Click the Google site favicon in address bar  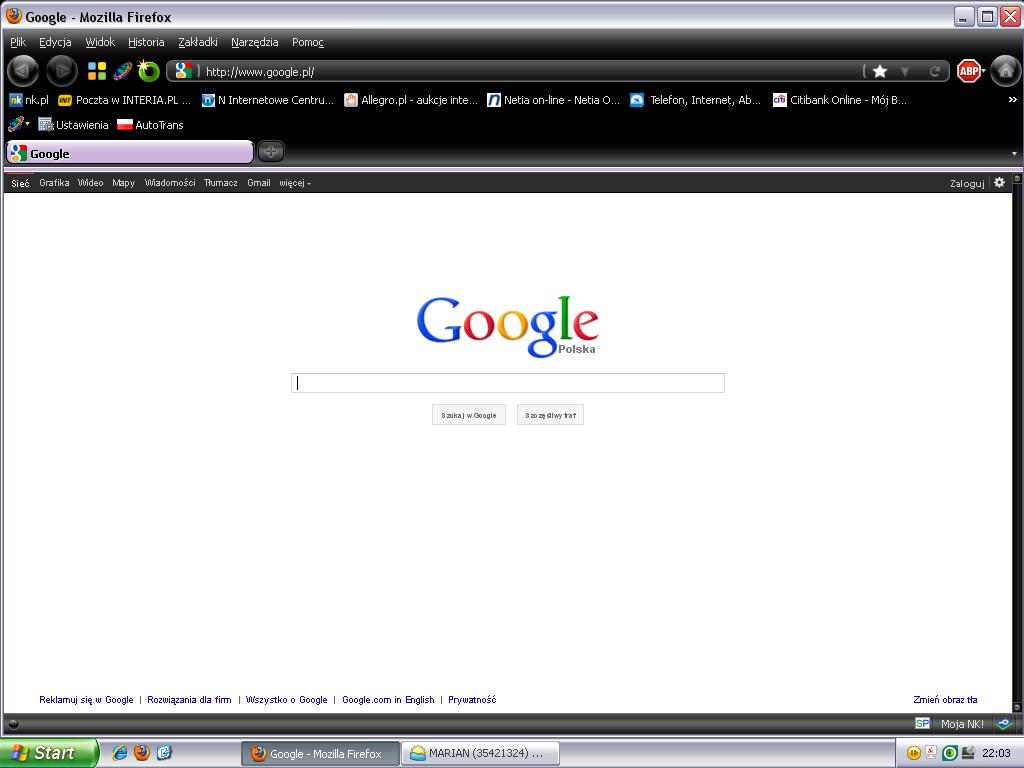tap(184, 71)
